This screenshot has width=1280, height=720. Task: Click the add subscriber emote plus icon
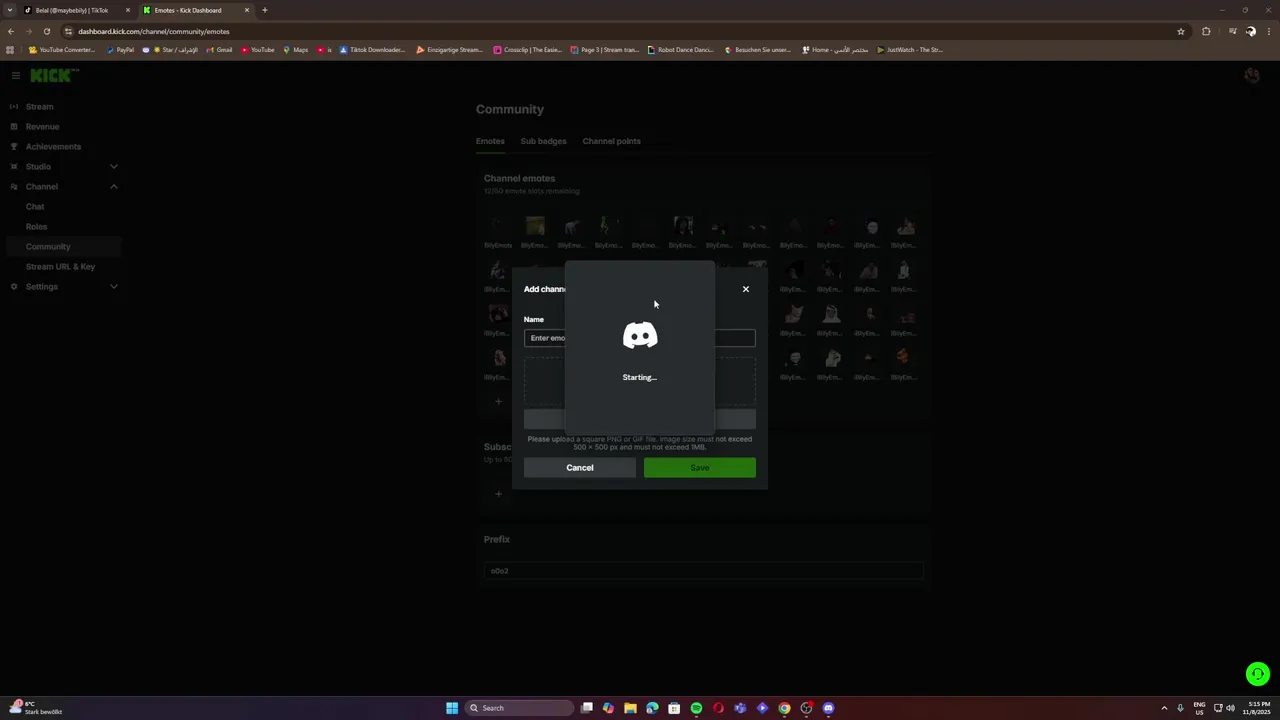498,494
